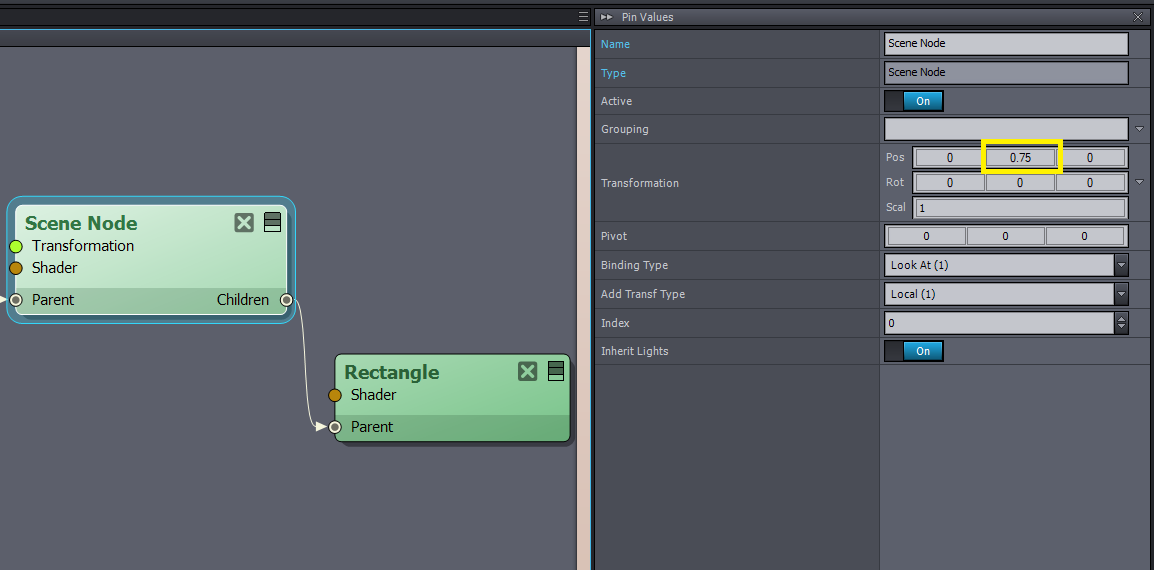
Task: Click the vertical scrollbar of the graph
Action: coord(583,309)
